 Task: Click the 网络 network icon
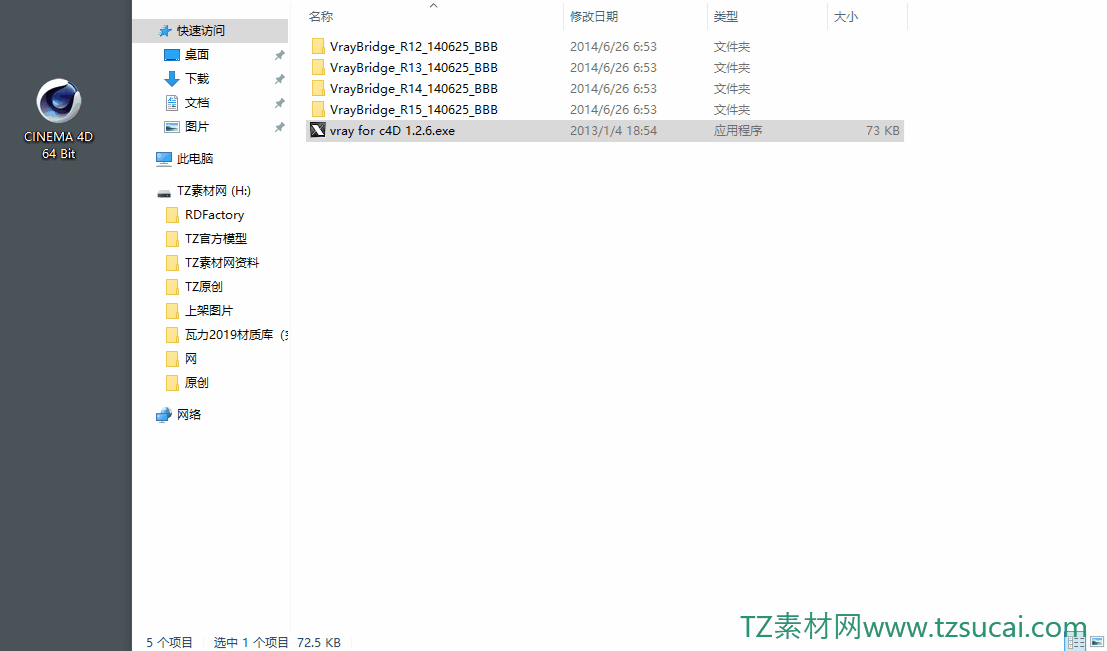click(x=164, y=414)
